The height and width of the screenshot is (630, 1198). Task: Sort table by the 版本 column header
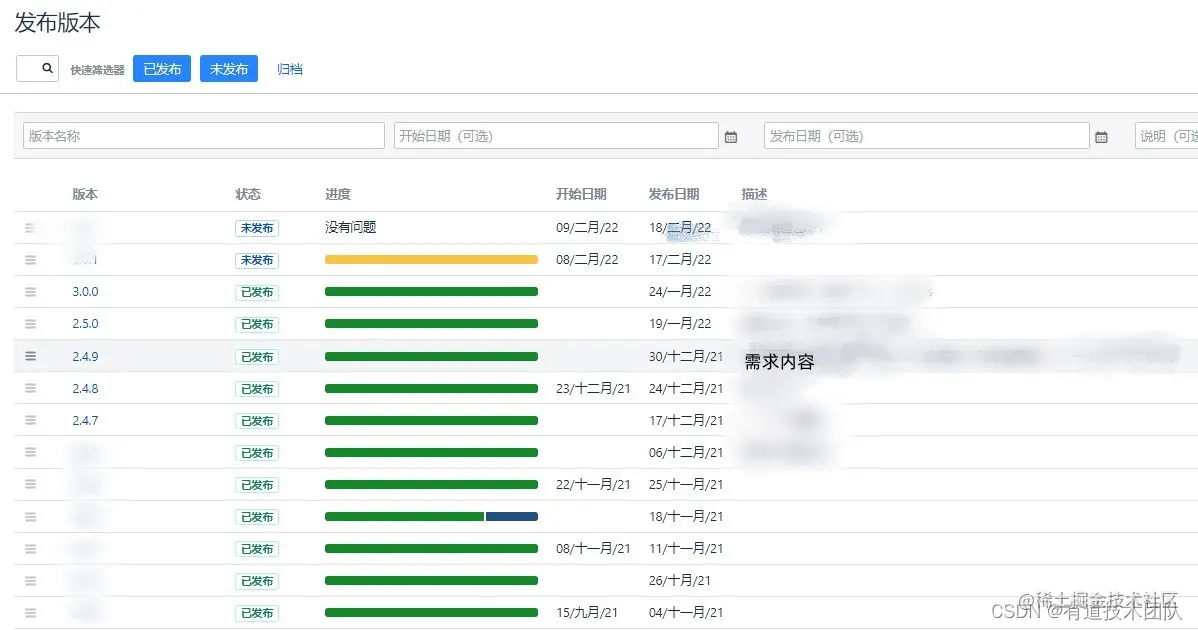(x=85, y=194)
